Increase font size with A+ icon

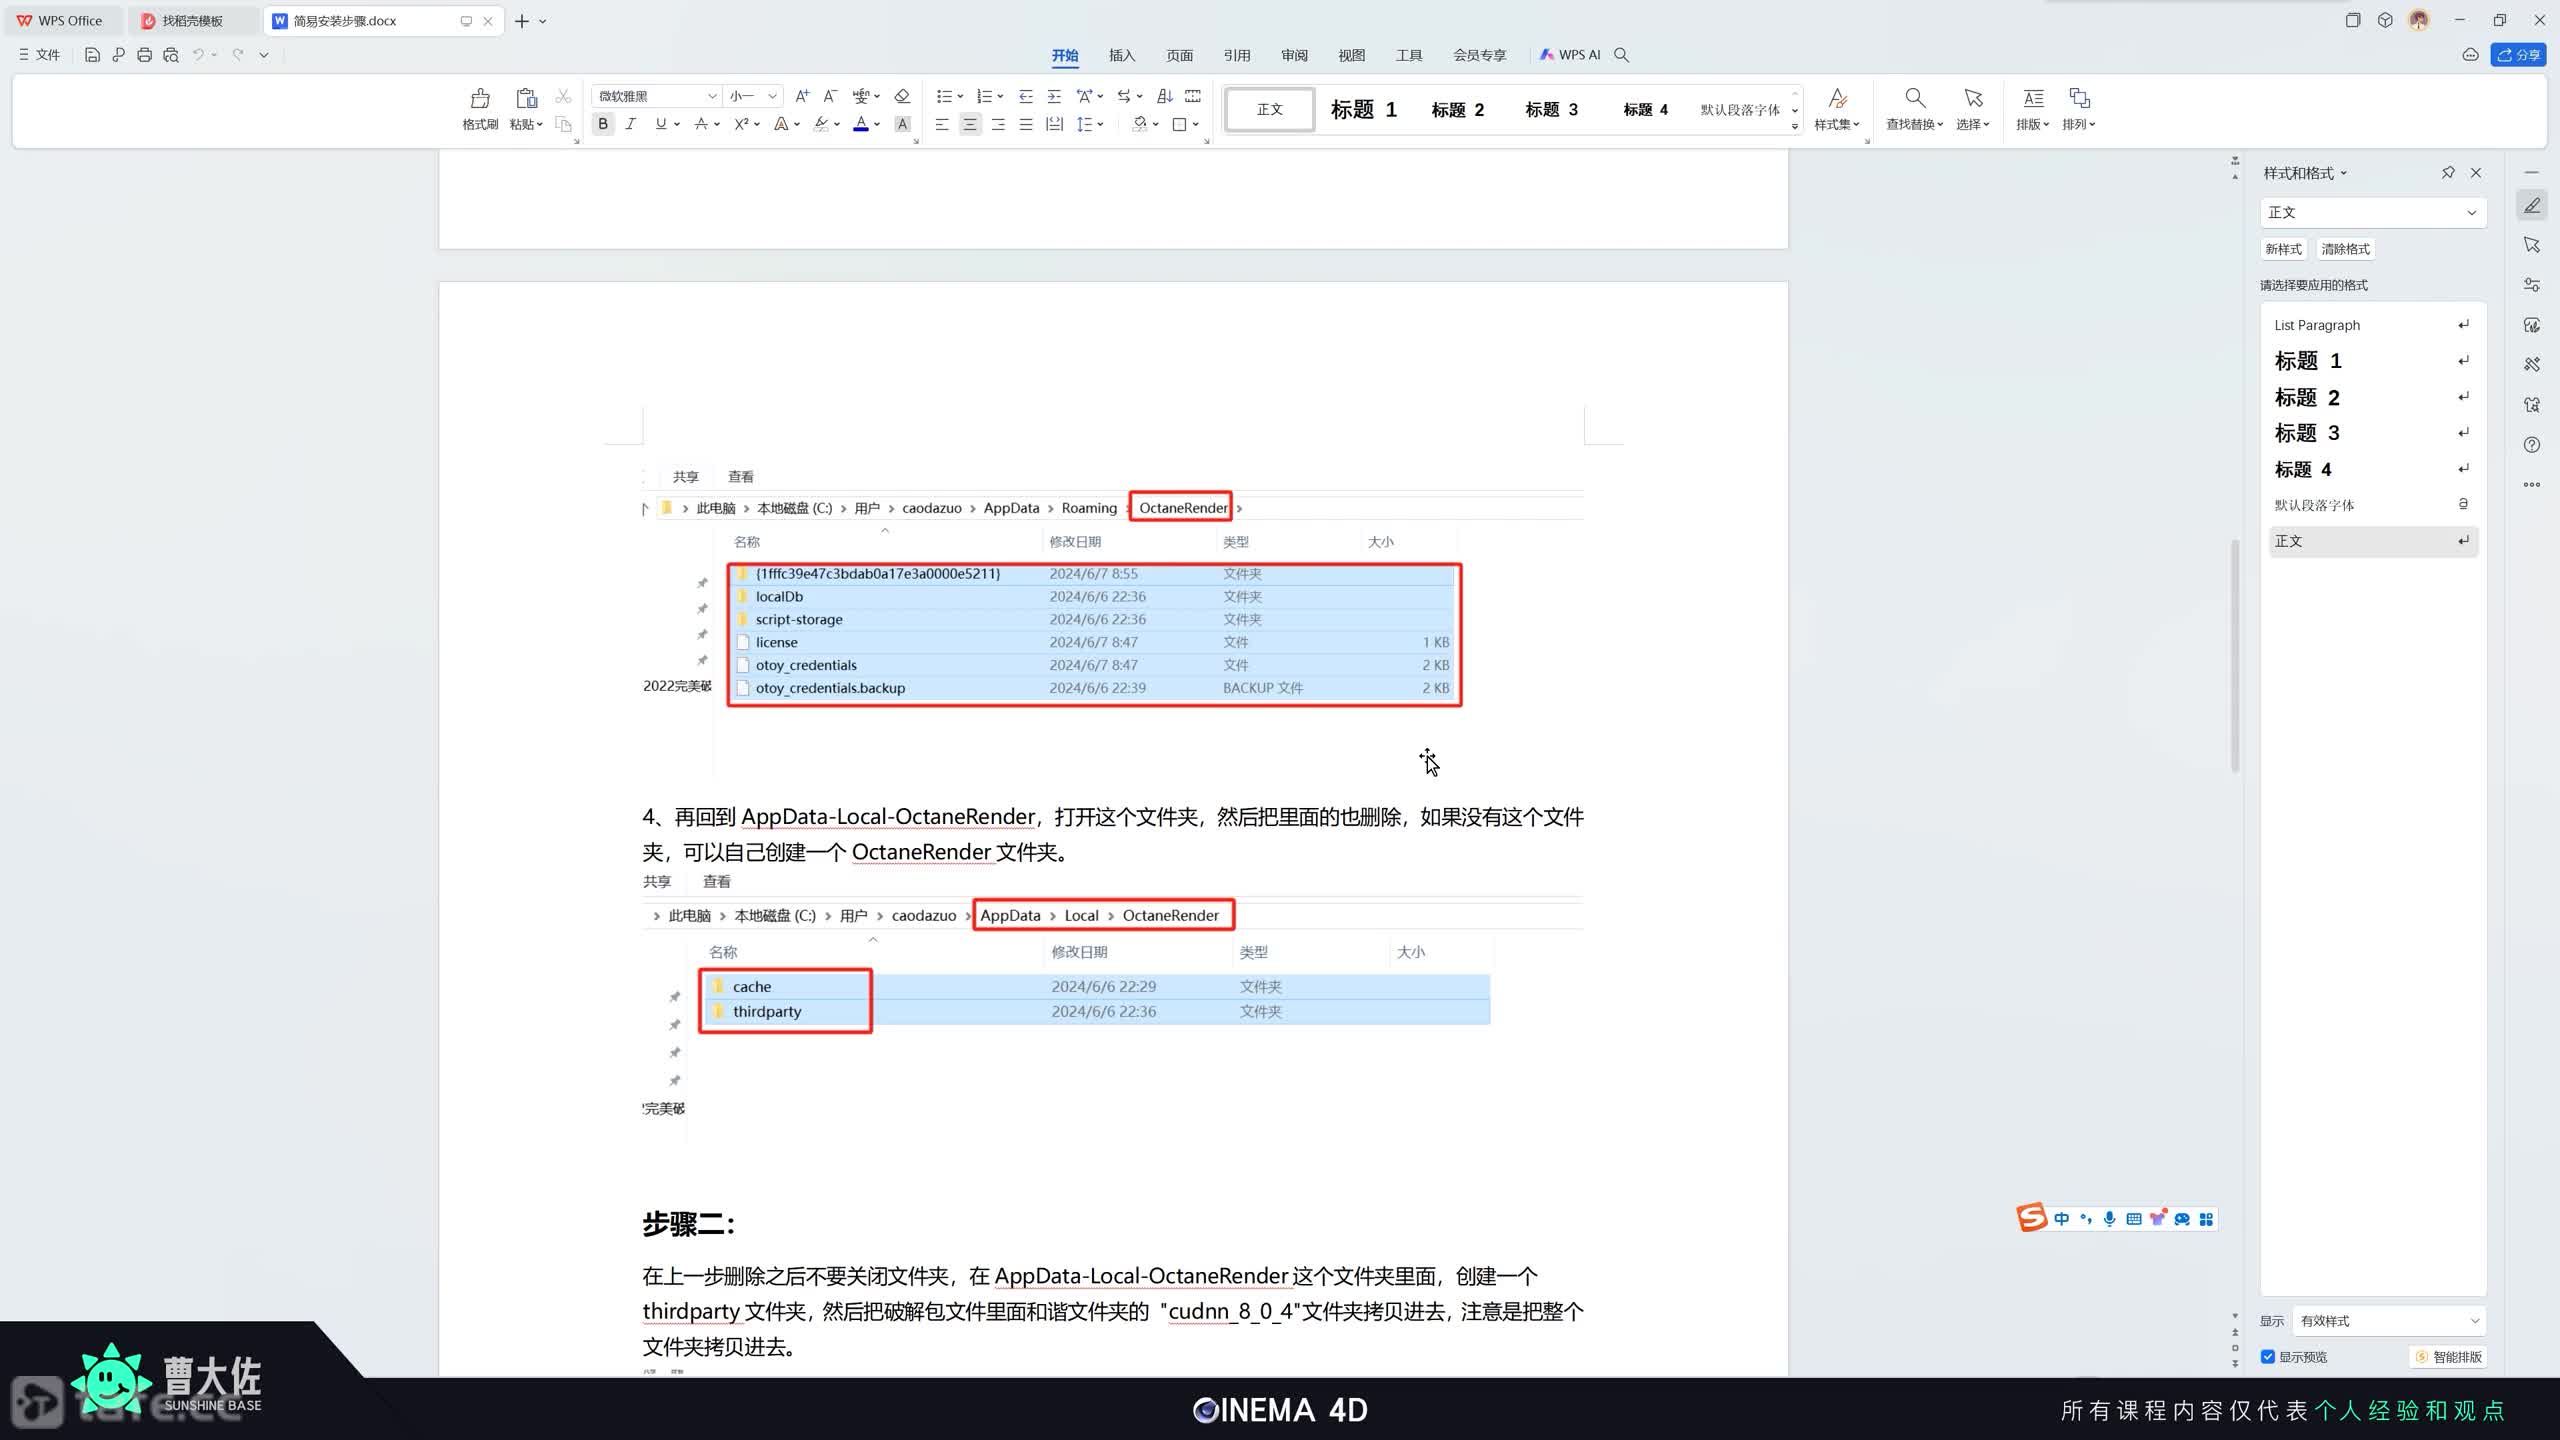tap(802, 96)
